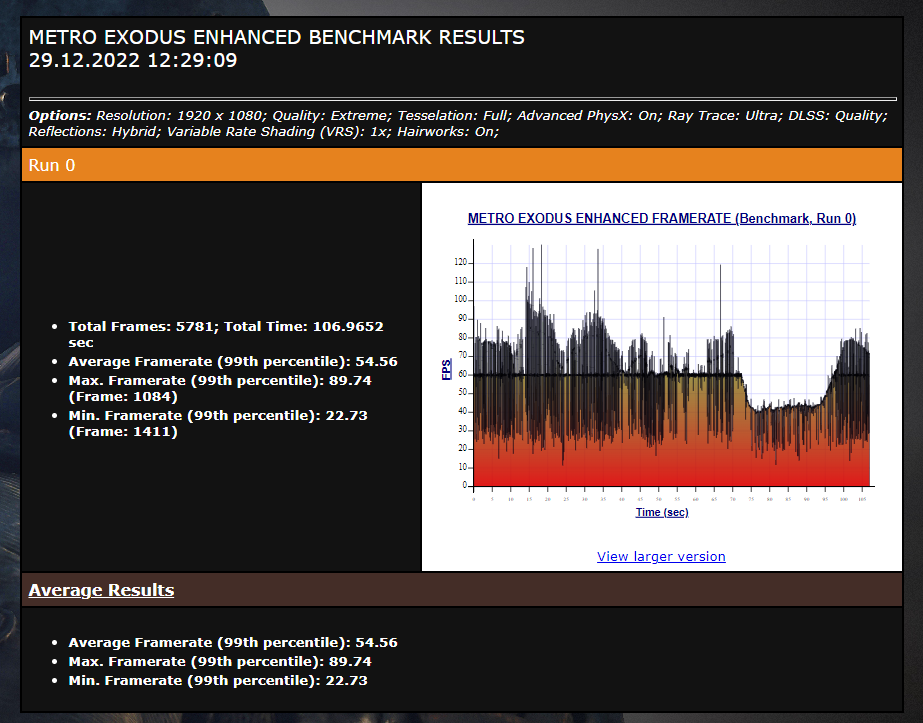Click the 60 label on FPS axis

pos(462,374)
